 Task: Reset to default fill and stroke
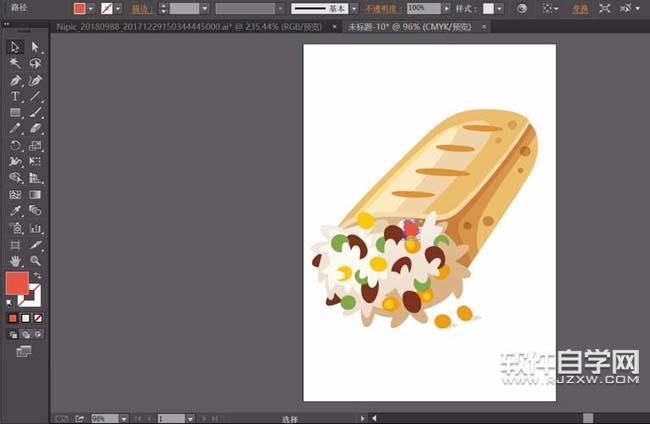coord(10,303)
